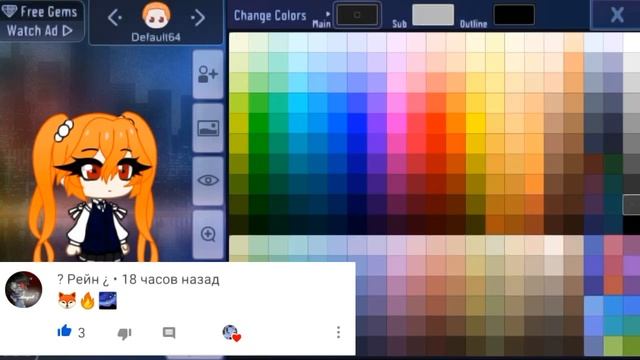The width and height of the screenshot is (640, 360).
Task: Click the 'Change Colors' title text
Action: [x=270, y=16]
